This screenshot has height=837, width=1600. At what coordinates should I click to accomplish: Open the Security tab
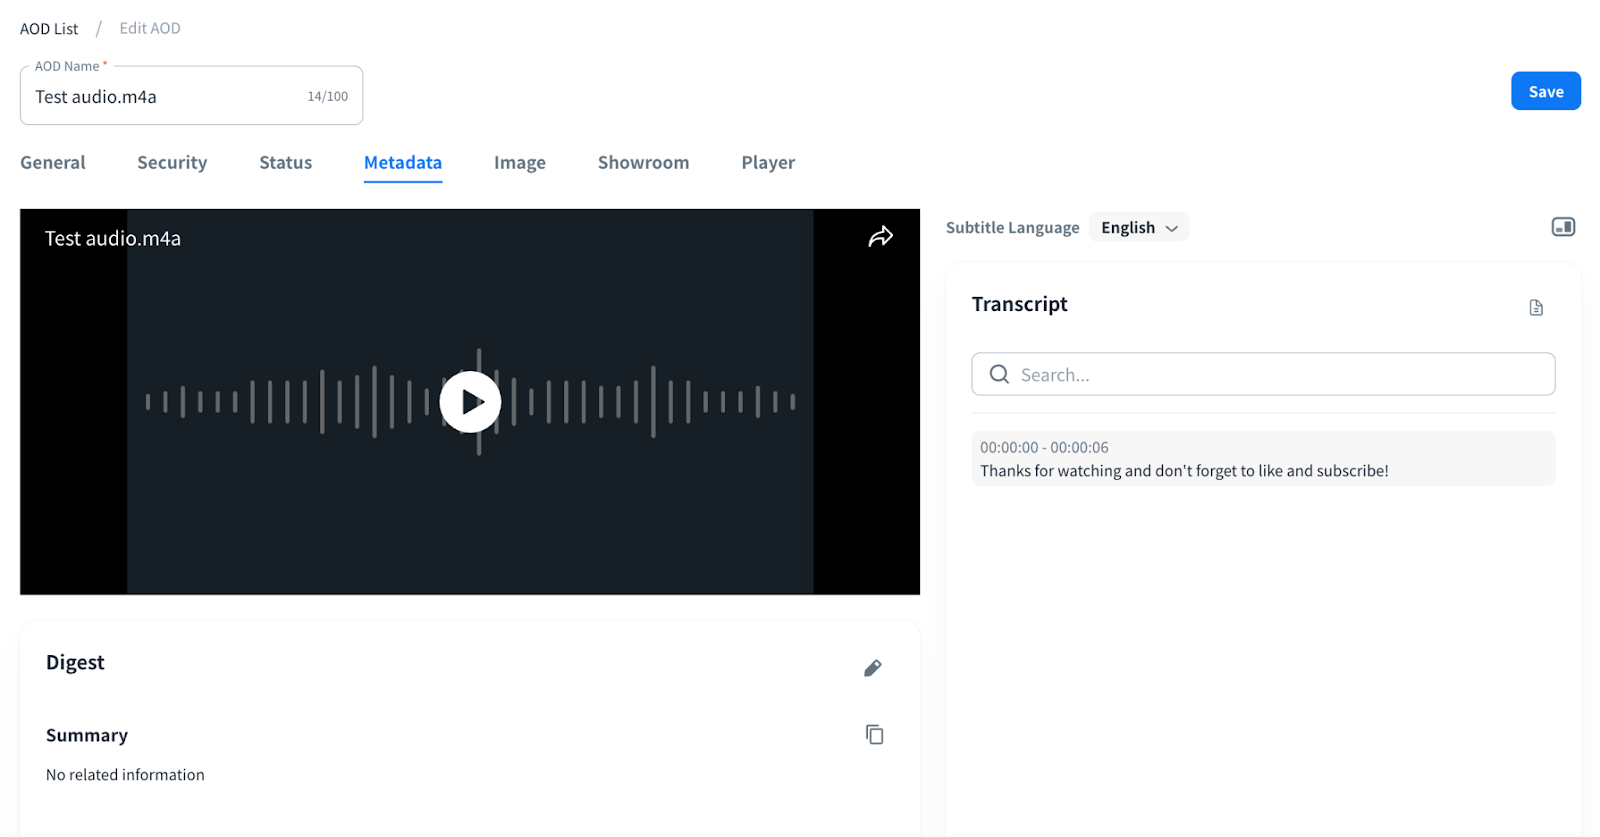tap(172, 163)
